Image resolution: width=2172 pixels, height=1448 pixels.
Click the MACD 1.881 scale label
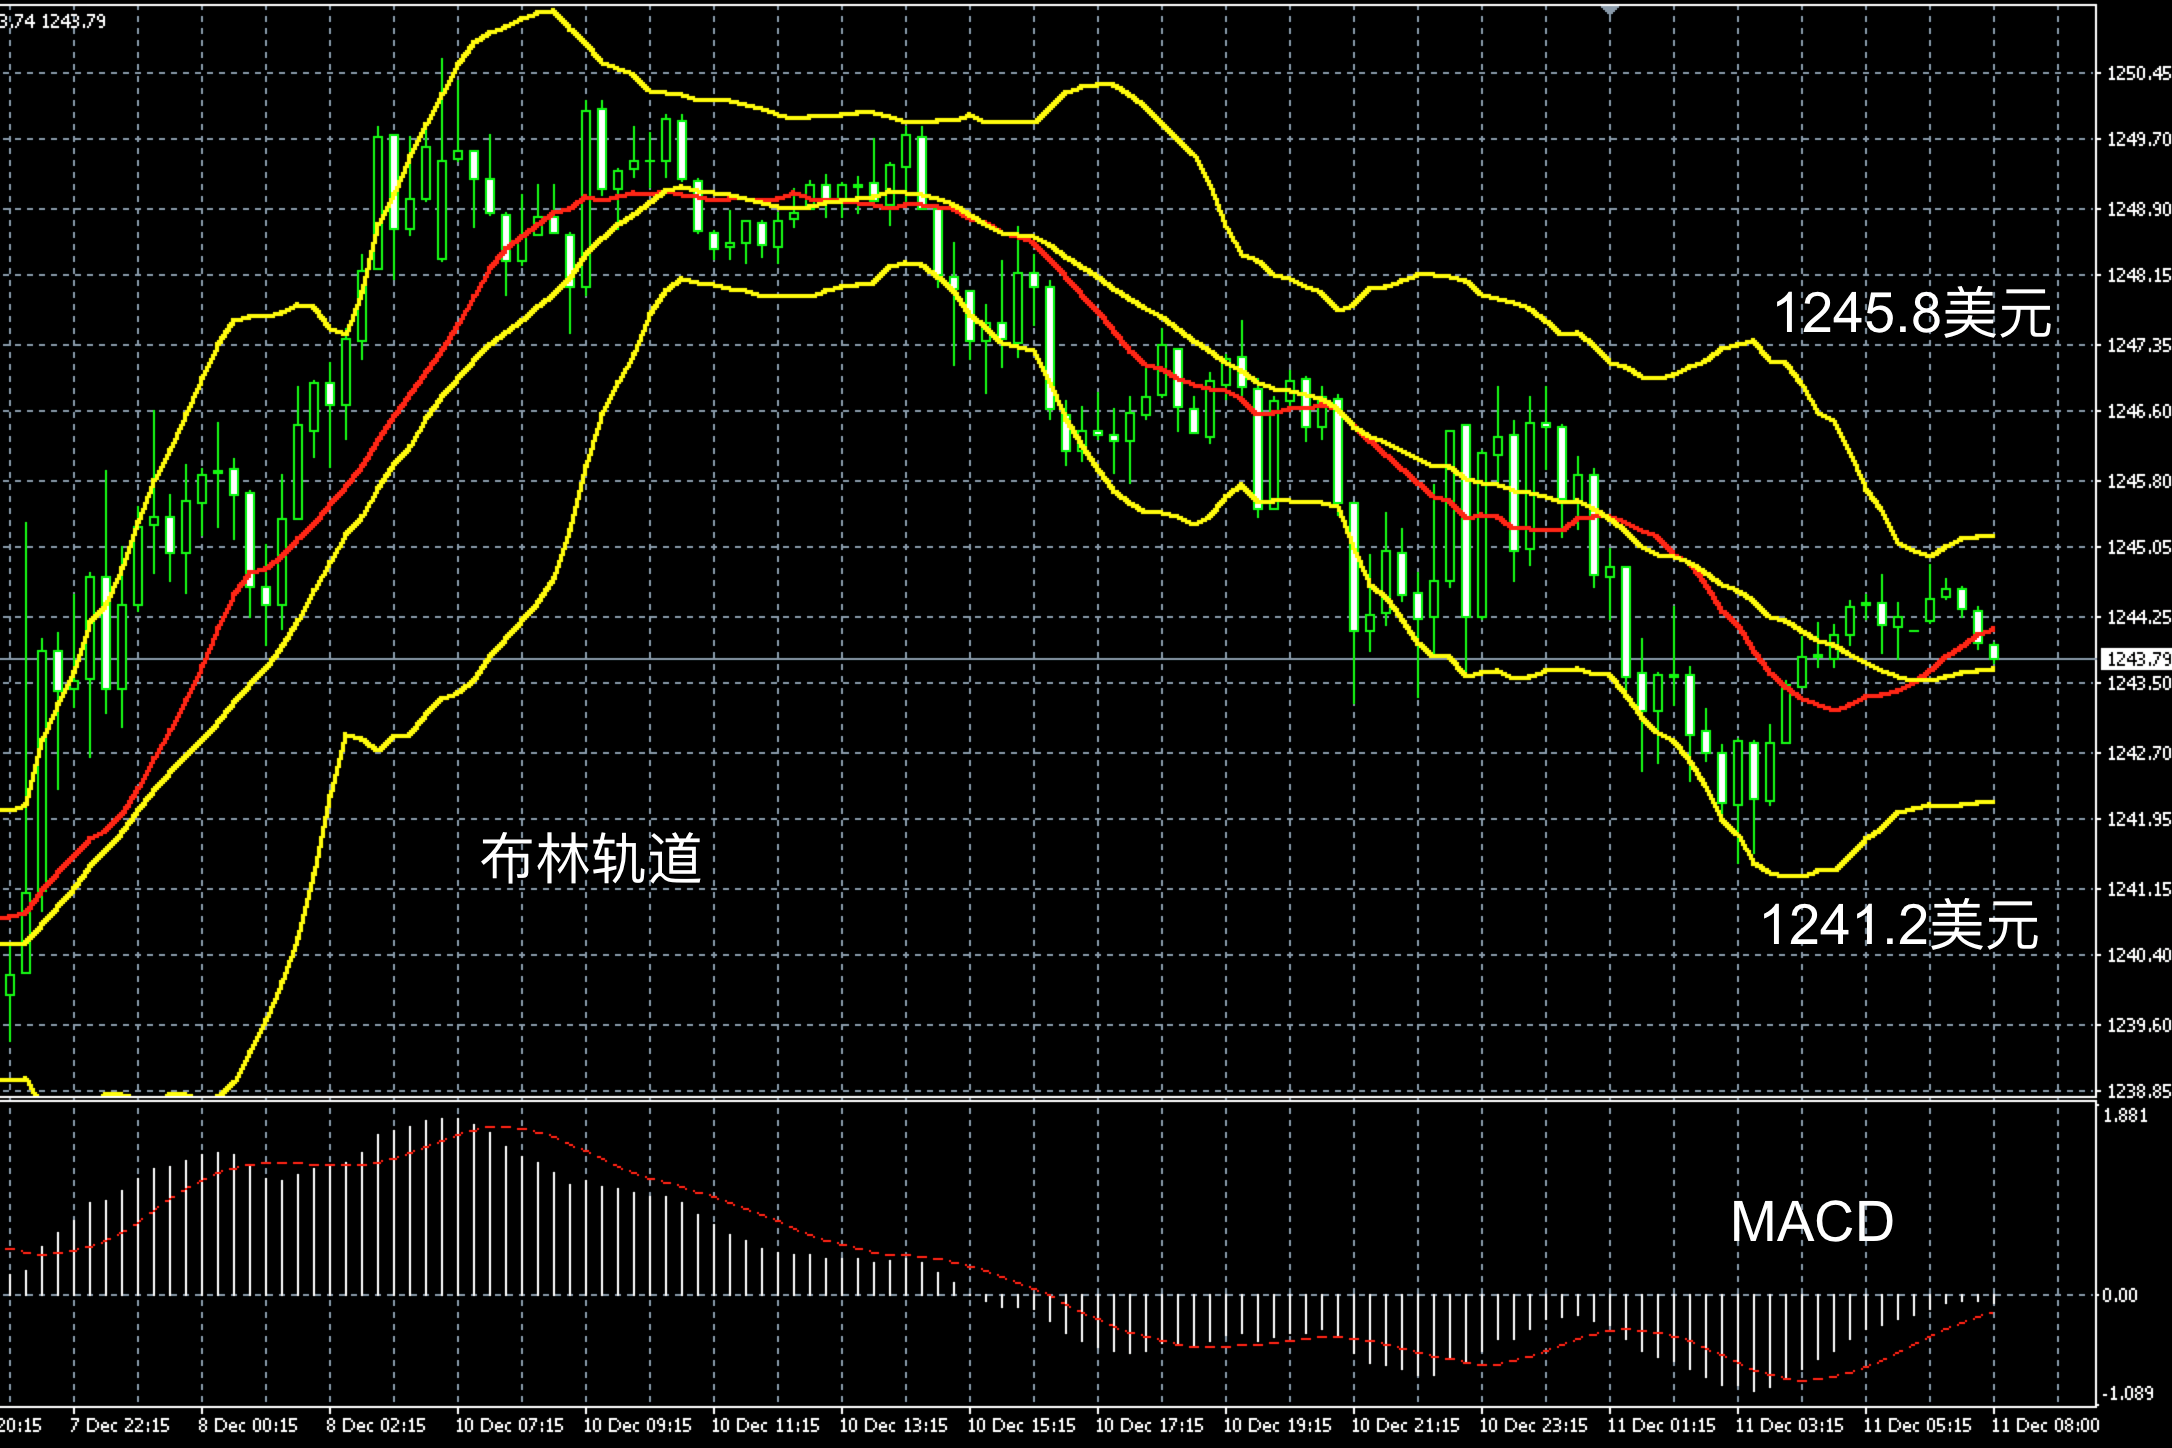[2125, 1116]
